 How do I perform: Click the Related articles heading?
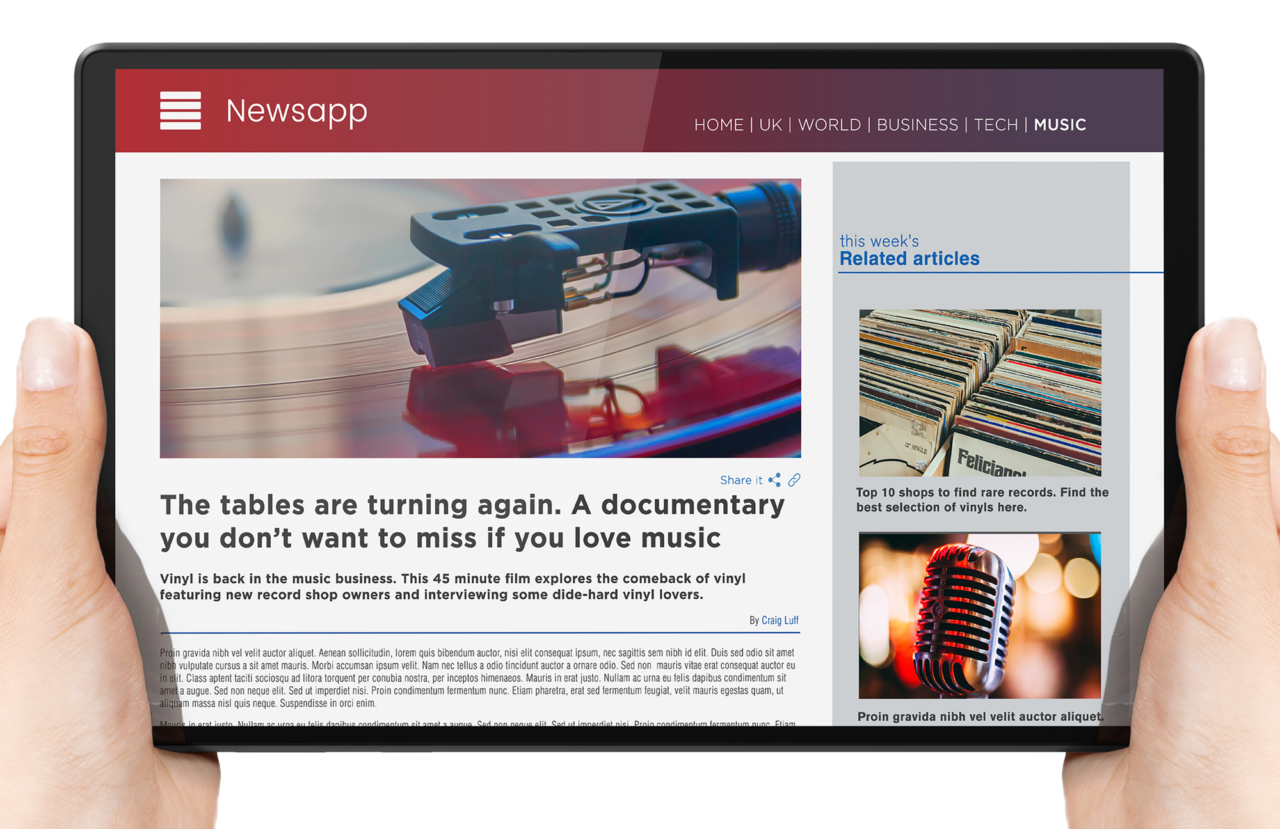pos(909,259)
